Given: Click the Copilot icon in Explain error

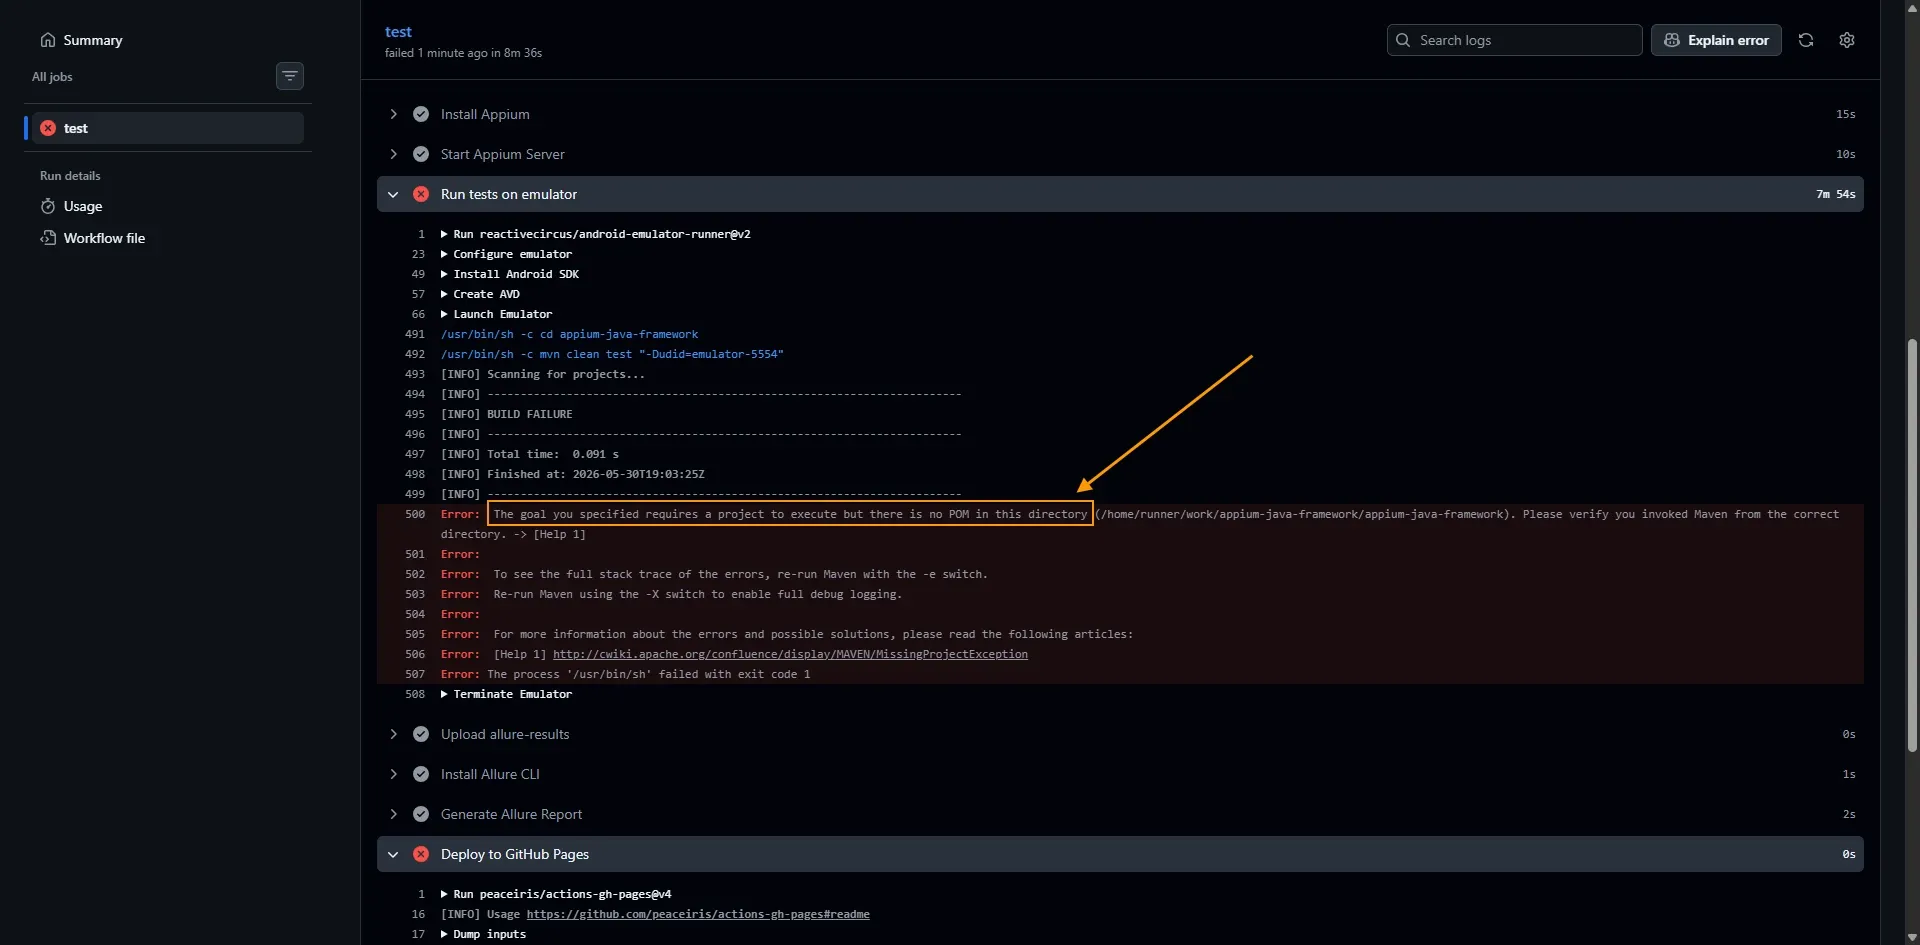Looking at the screenshot, I should (x=1672, y=40).
